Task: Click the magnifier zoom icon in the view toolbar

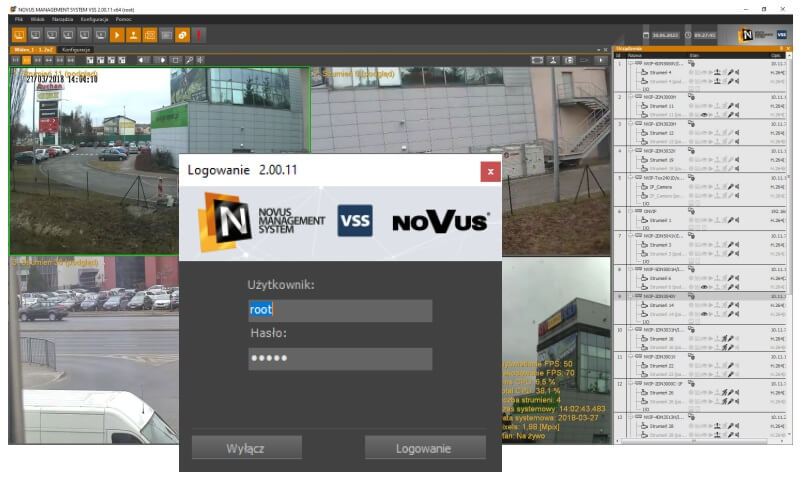Action: click(x=189, y=60)
